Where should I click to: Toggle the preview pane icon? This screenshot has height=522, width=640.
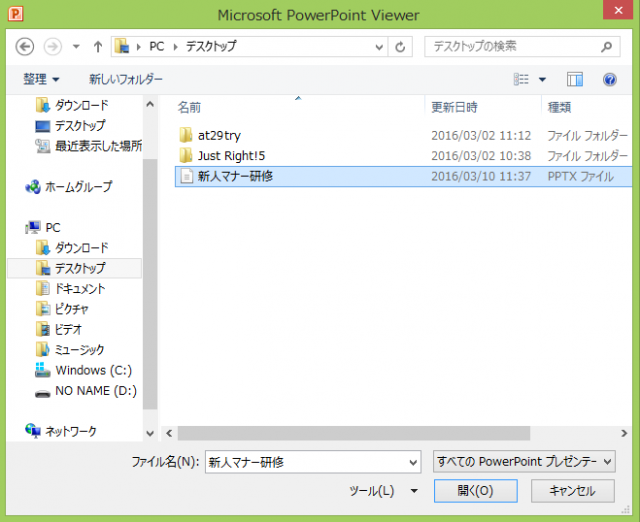[575, 79]
